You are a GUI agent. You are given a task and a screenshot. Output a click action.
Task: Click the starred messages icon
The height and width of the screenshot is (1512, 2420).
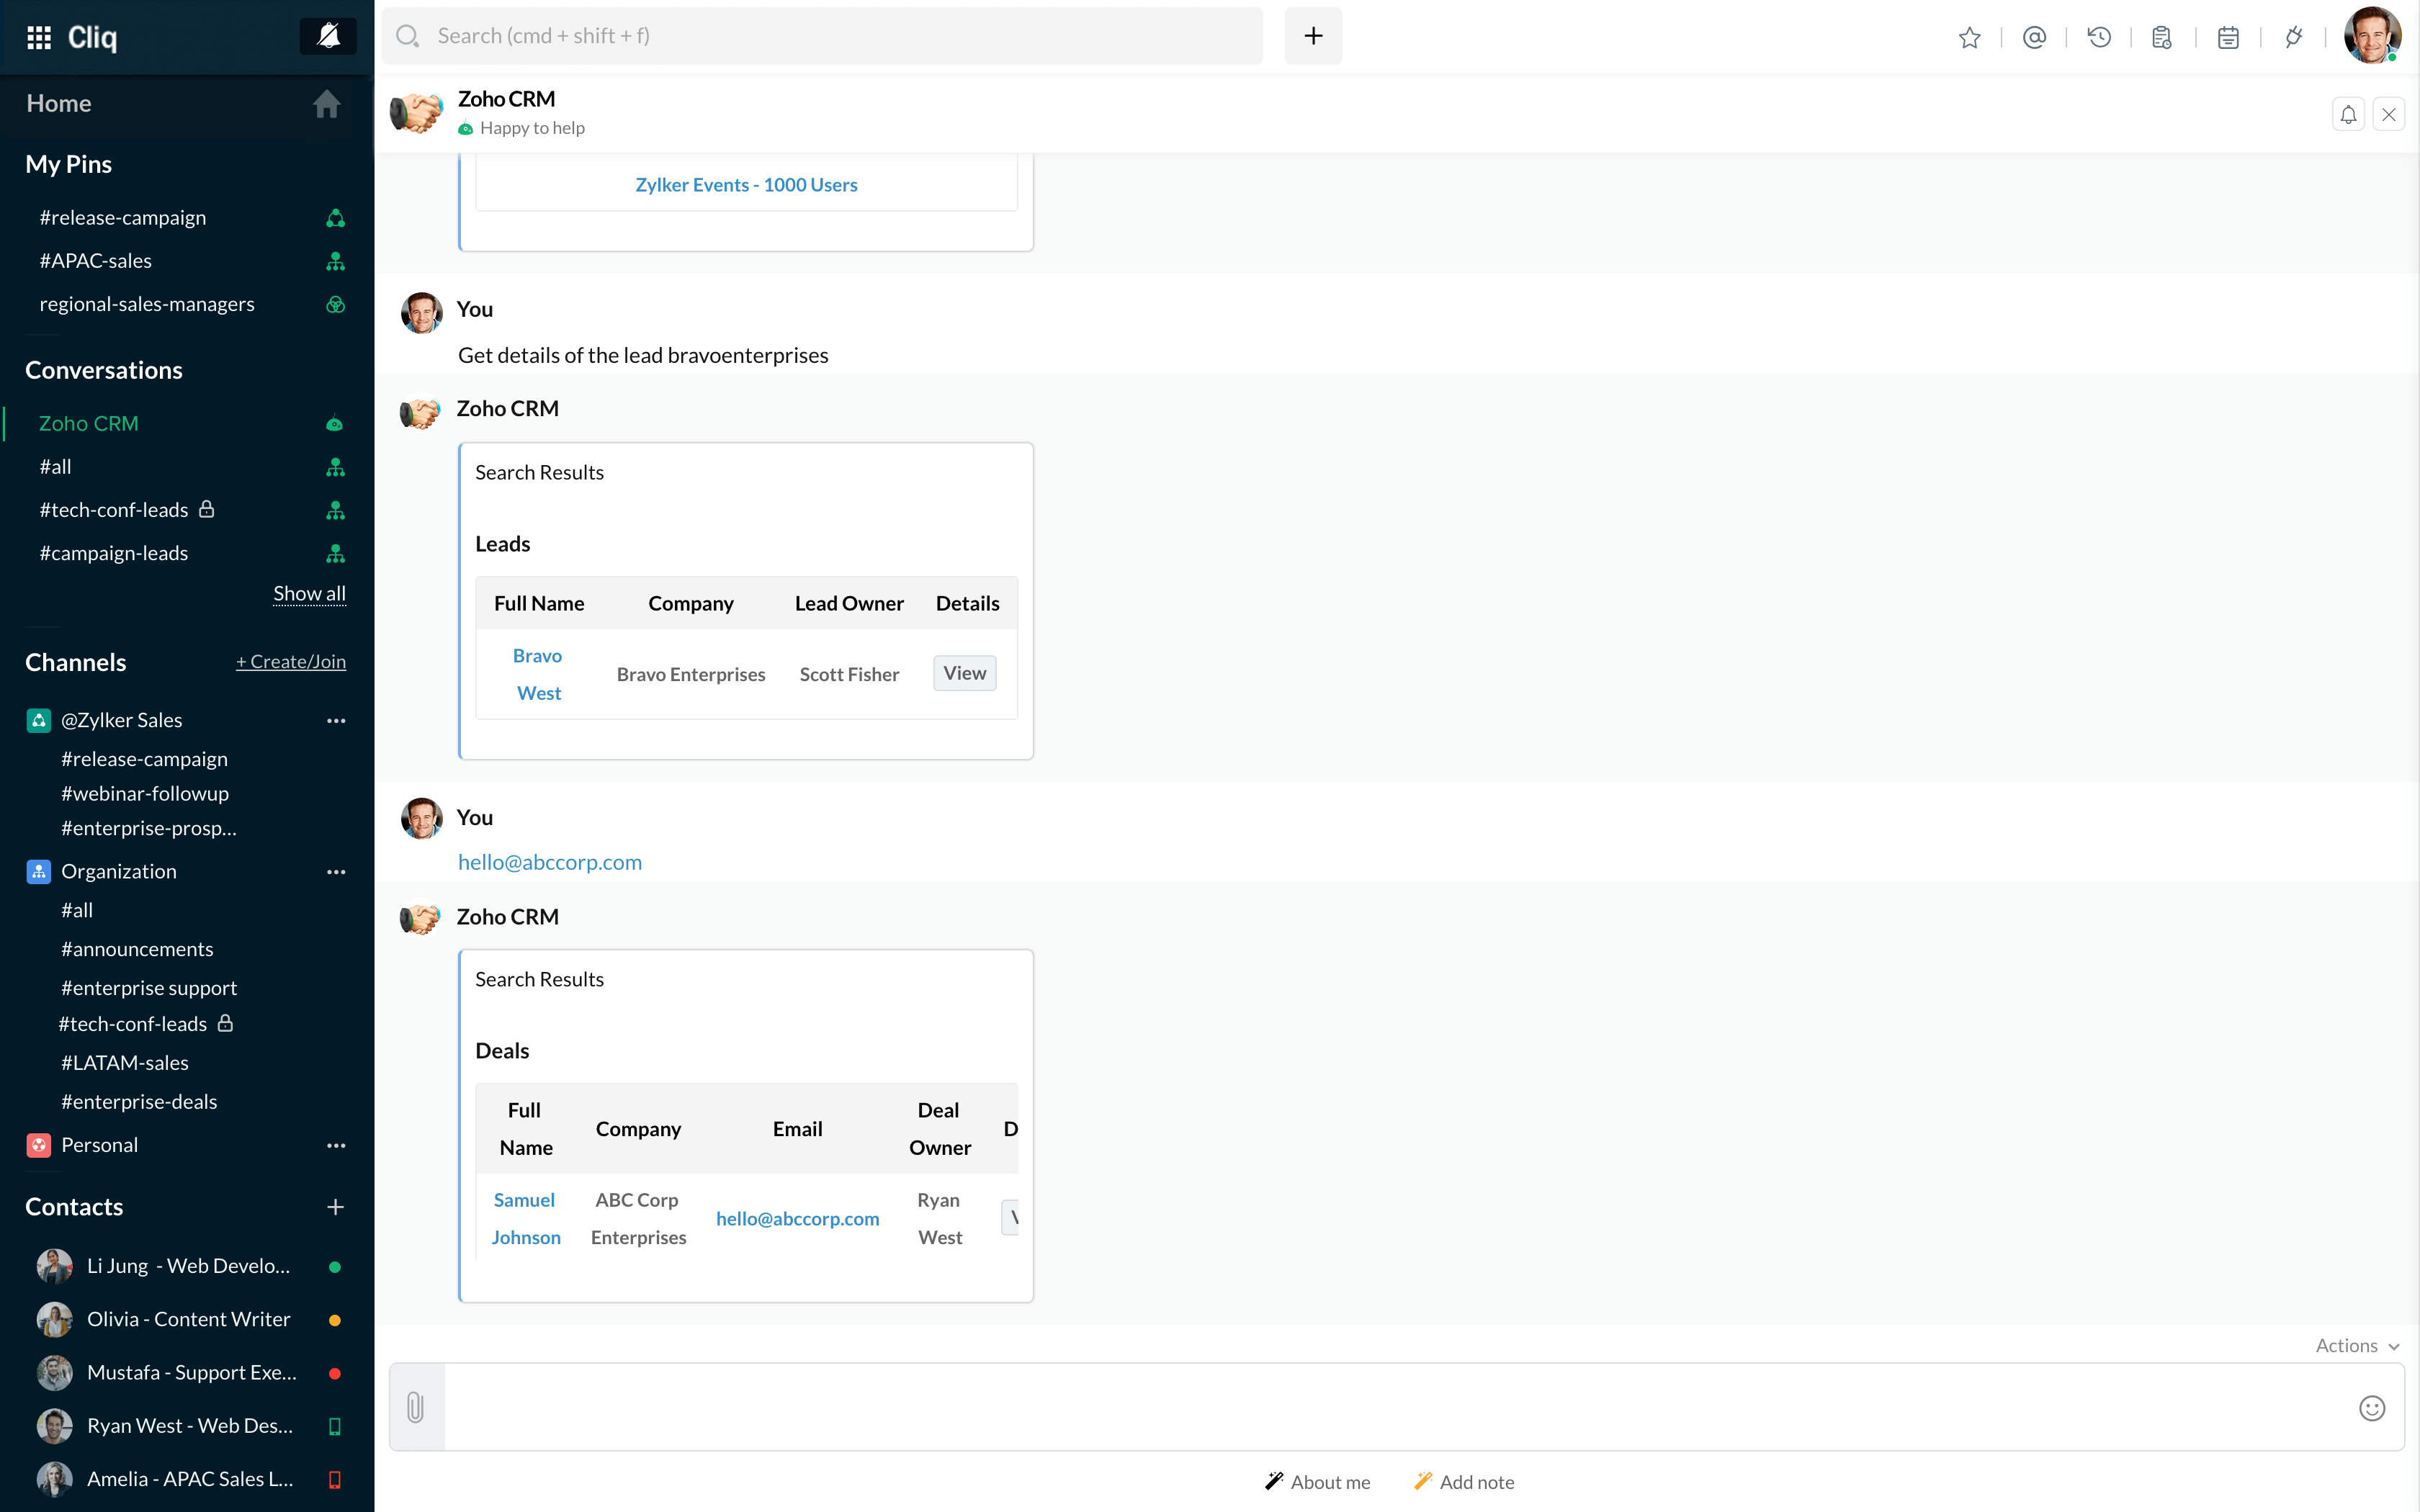pyautogui.click(x=1971, y=37)
